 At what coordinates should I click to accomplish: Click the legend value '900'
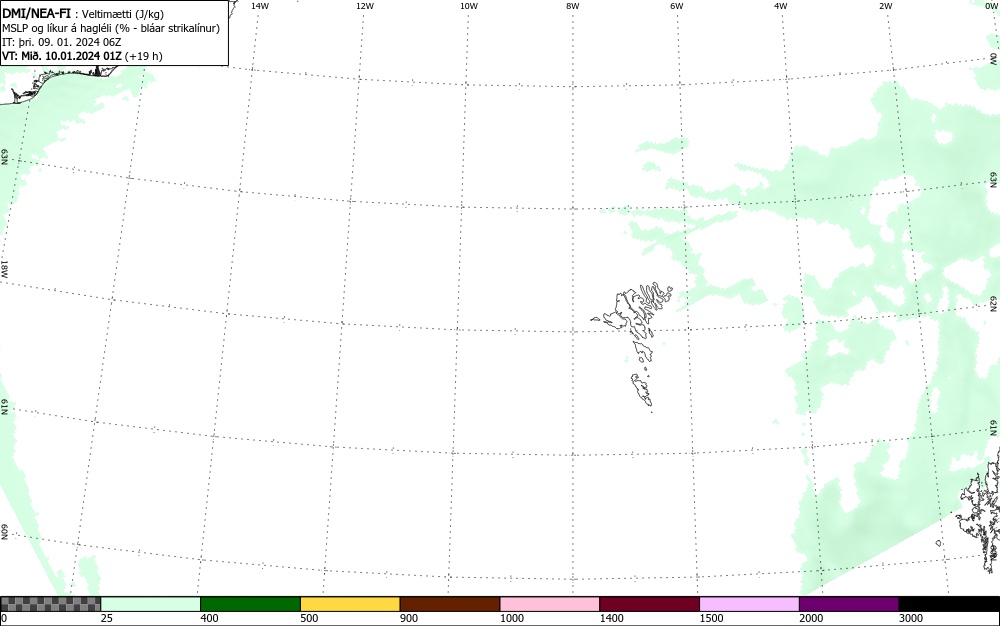pos(409,618)
